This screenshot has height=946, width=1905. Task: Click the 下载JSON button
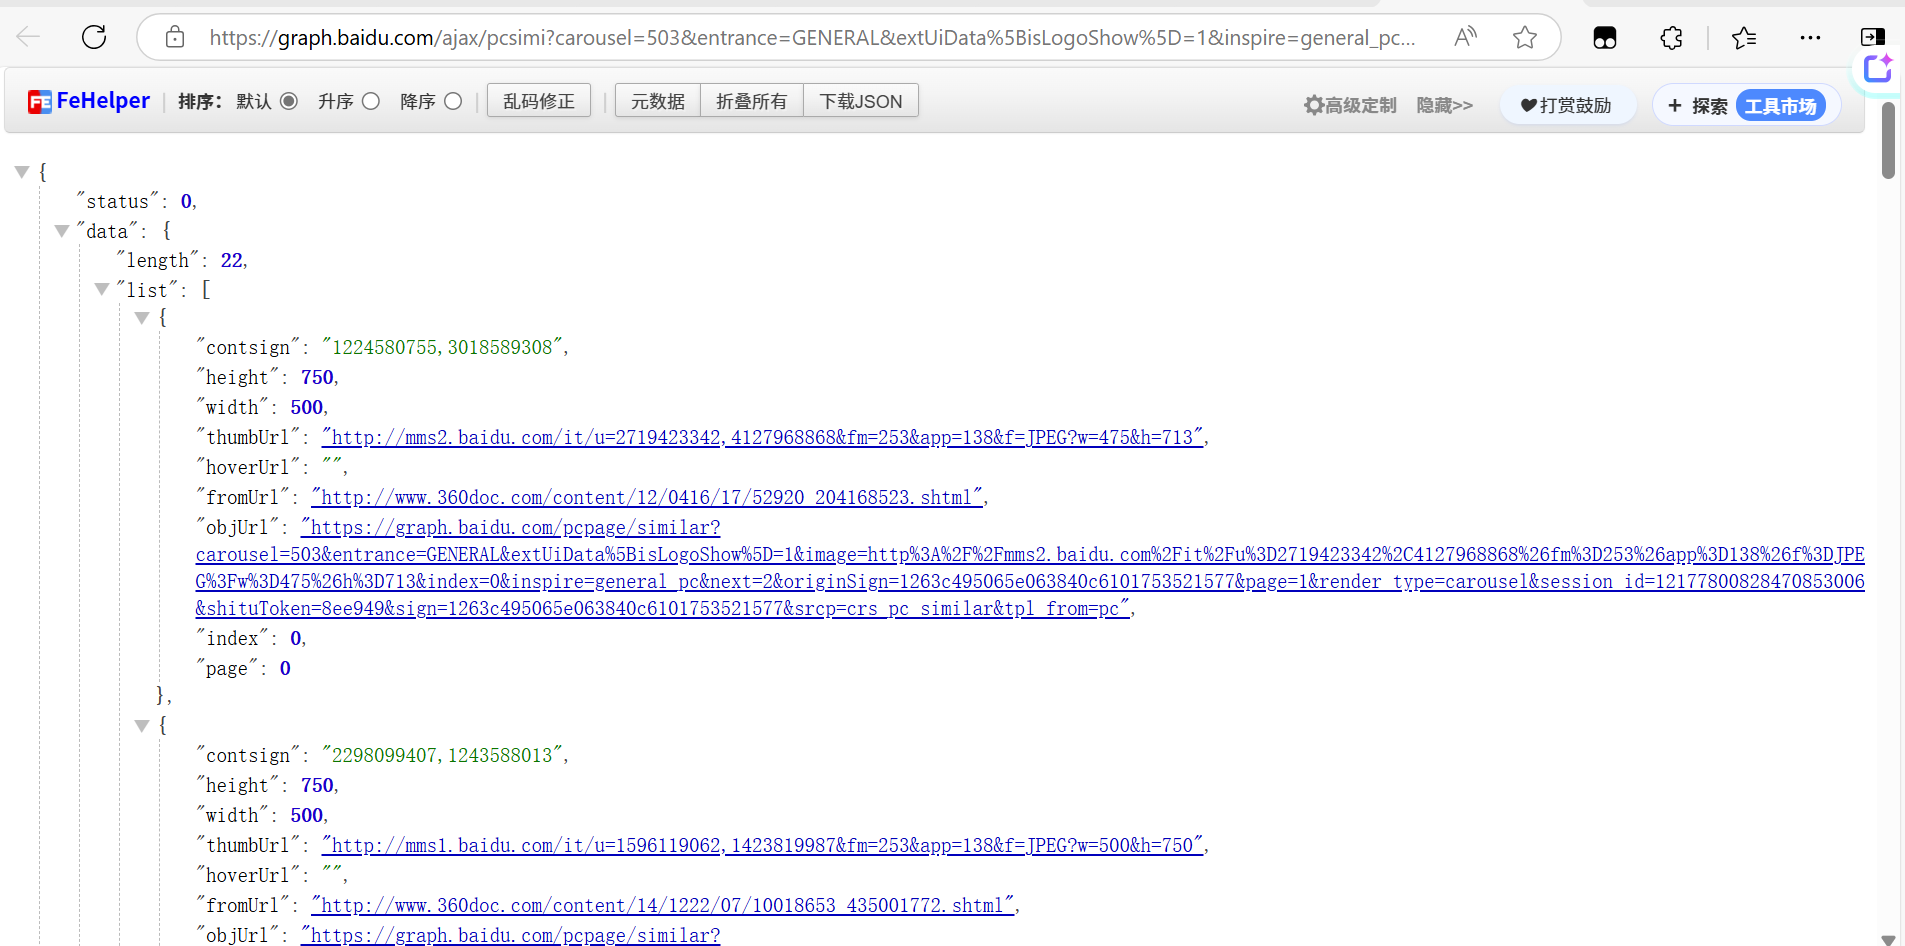pyautogui.click(x=861, y=101)
